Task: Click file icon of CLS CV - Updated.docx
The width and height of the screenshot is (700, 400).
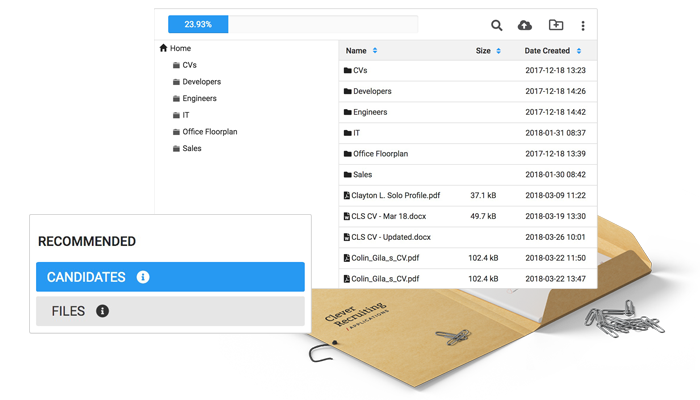Action: (x=346, y=237)
